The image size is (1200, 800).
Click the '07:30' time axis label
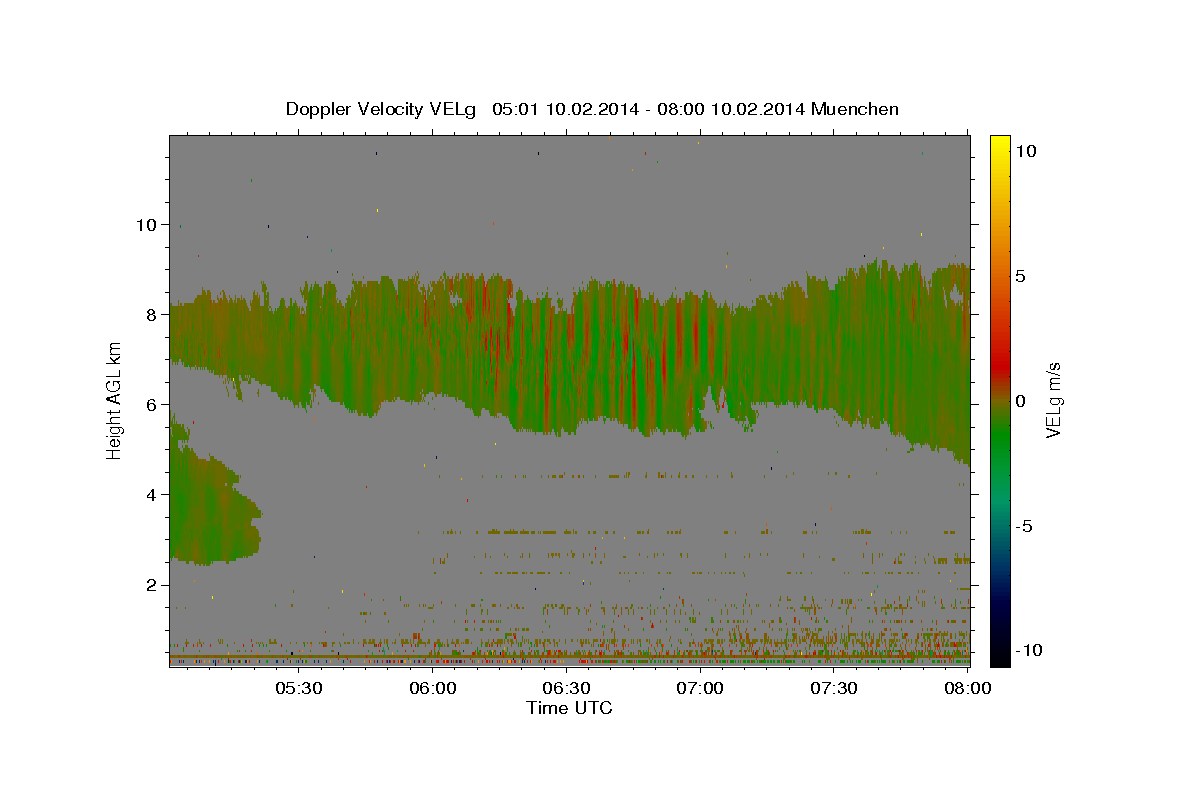pos(834,688)
